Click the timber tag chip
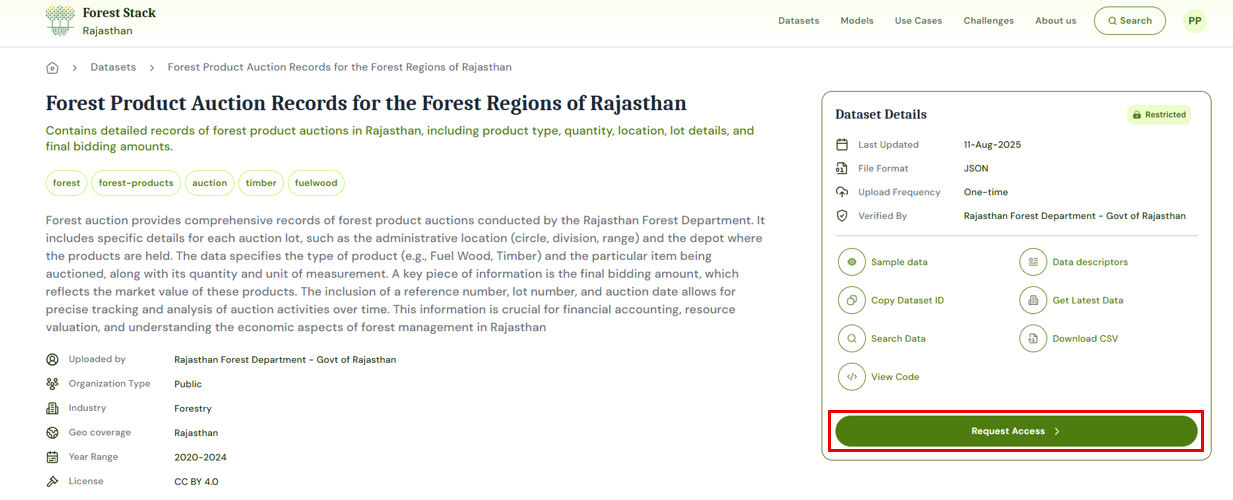Screen dimensions: 1233x500 tap(261, 183)
